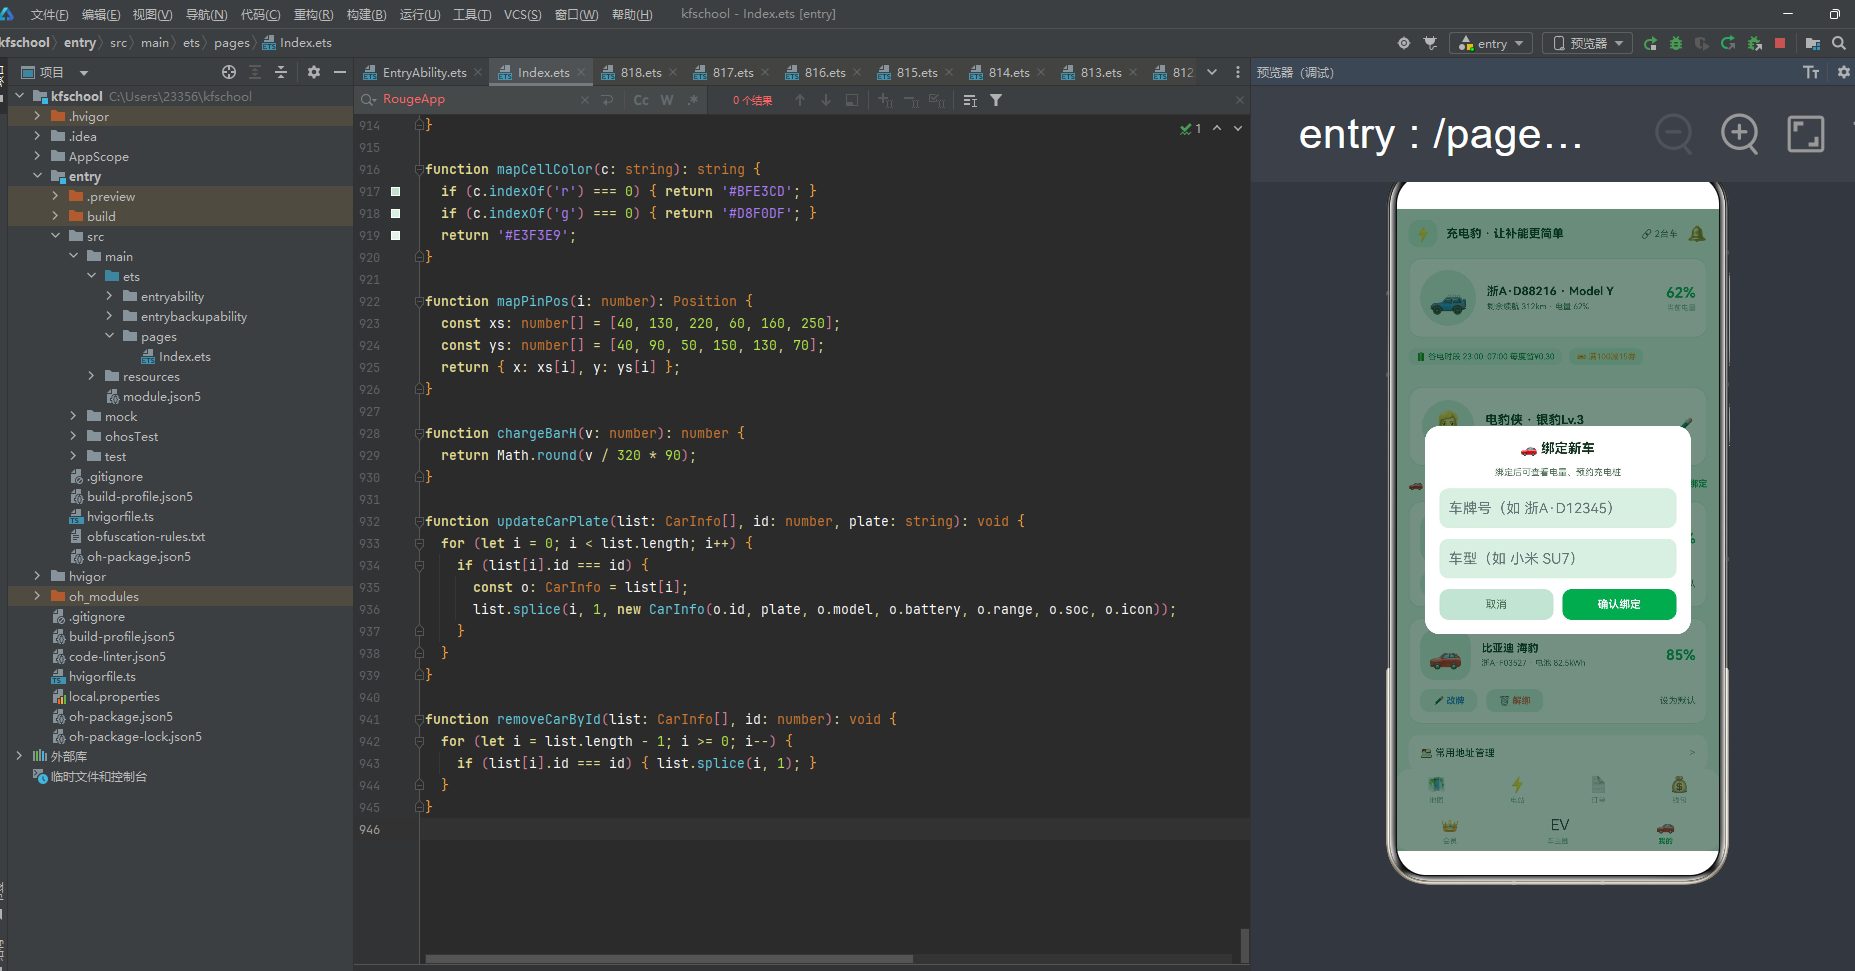The image size is (1855, 971).
Task: Click the target device sync icon
Action: tap(1404, 43)
